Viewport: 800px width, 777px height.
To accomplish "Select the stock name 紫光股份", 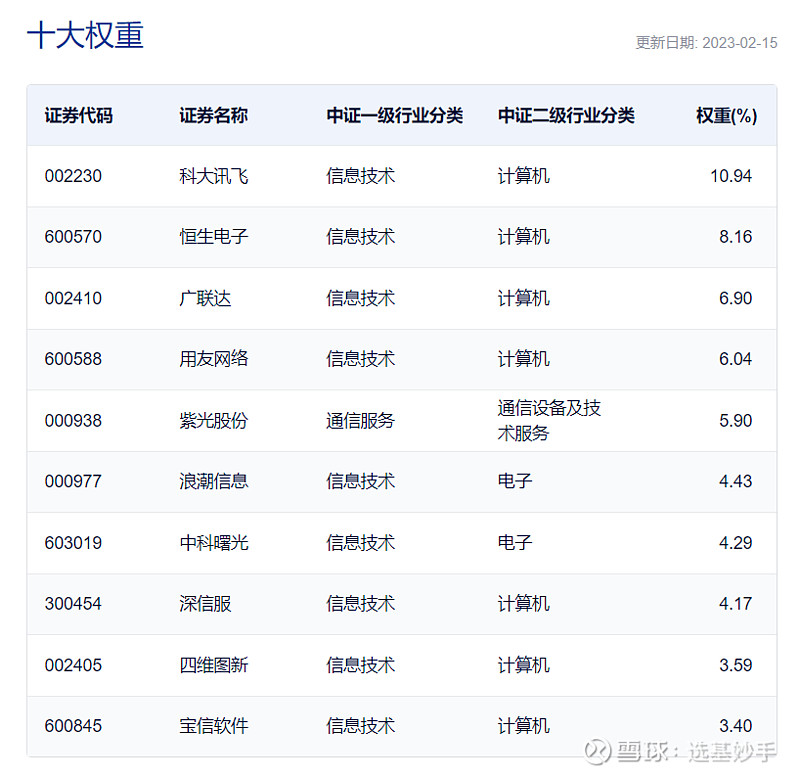I will click(213, 421).
